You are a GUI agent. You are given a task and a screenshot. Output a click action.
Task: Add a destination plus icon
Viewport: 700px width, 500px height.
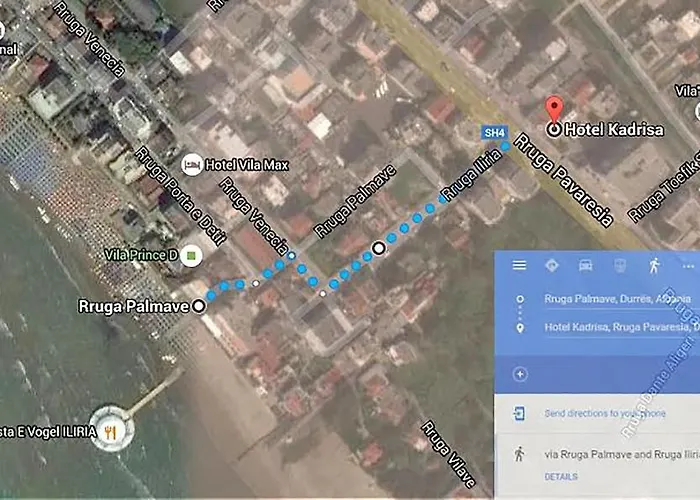(520, 374)
